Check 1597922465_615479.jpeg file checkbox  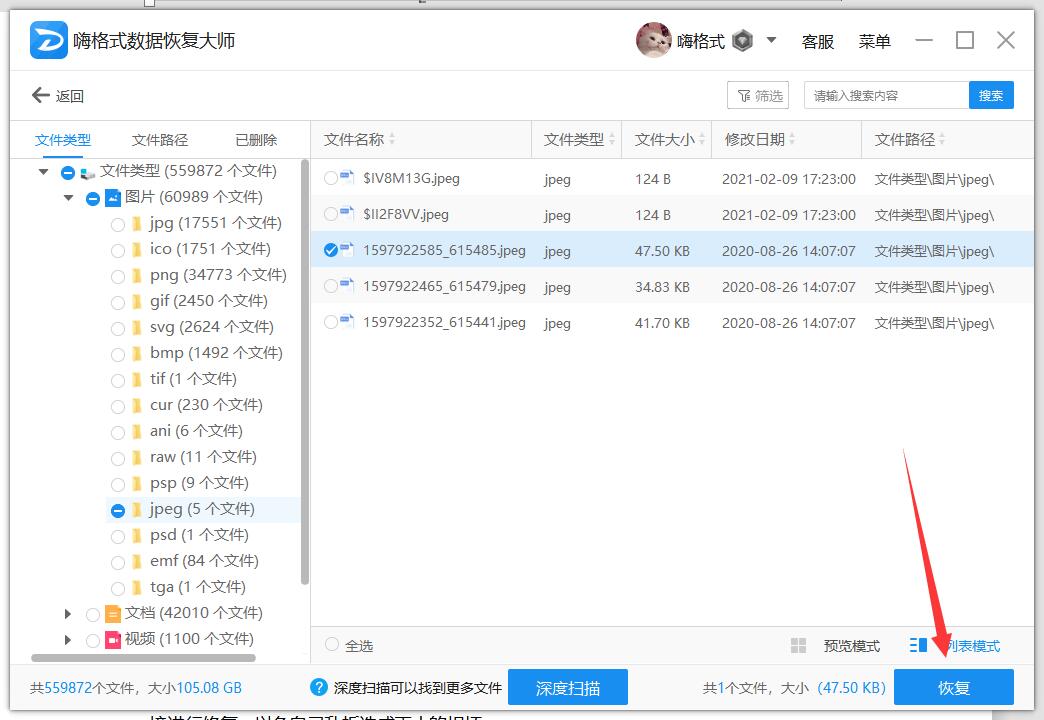coord(331,286)
